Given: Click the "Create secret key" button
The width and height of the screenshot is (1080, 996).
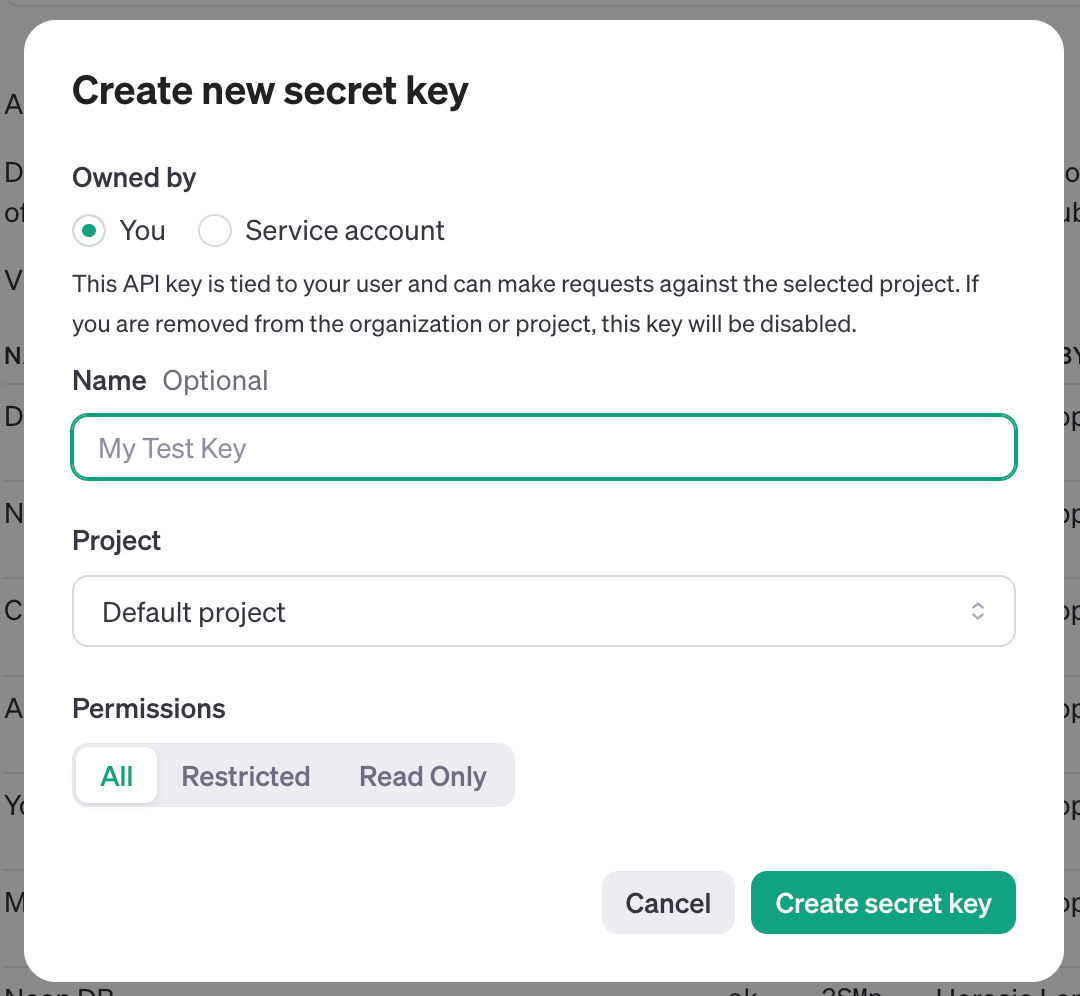Looking at the screenshot, I should (x=883, y=902).
